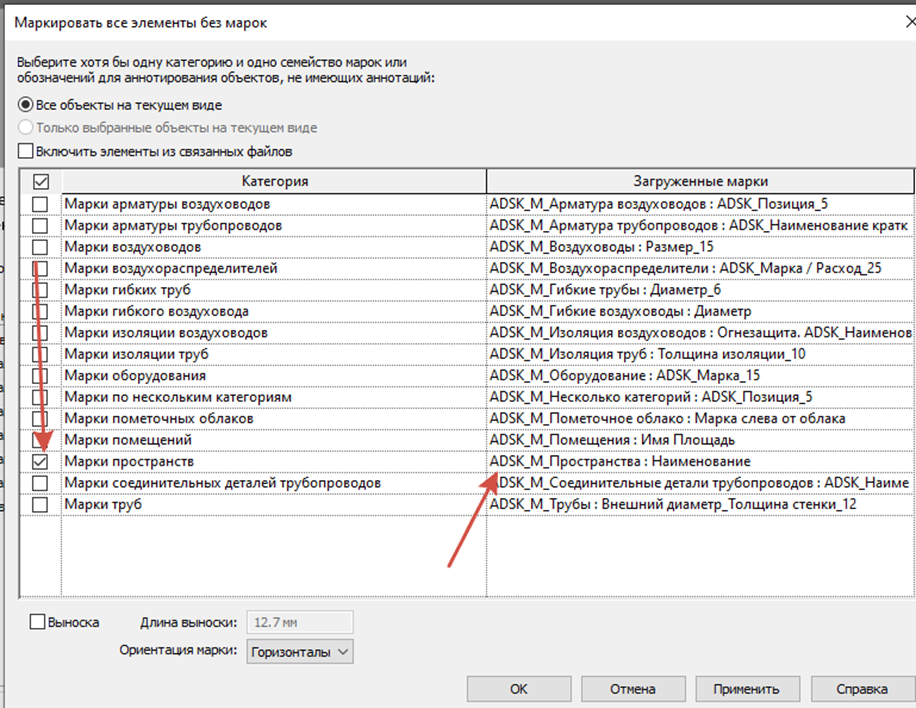This screenshot has height=708, width=916.
Task: Check the 'Марки соединительных деталей трубопроводов' checkbox
Action: (40, 483)
